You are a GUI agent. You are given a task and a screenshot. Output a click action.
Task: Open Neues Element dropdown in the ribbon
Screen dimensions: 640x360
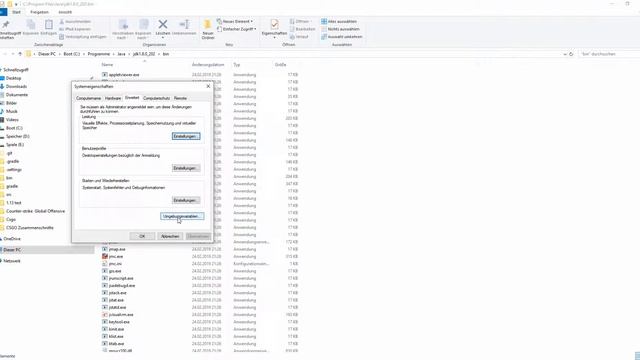click(235, 21)
